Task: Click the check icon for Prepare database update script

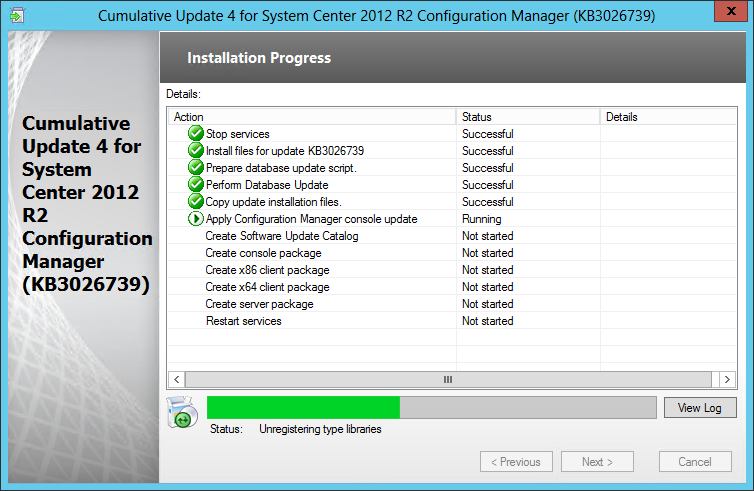Action: click(x=196, y=167)
